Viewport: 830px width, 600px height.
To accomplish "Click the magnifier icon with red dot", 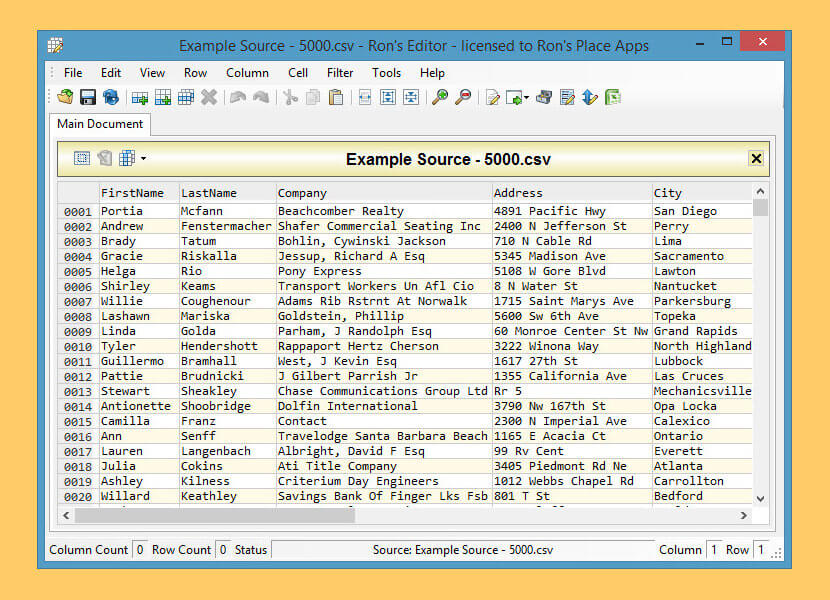I will pyautogui.click(x=463, y=97).
